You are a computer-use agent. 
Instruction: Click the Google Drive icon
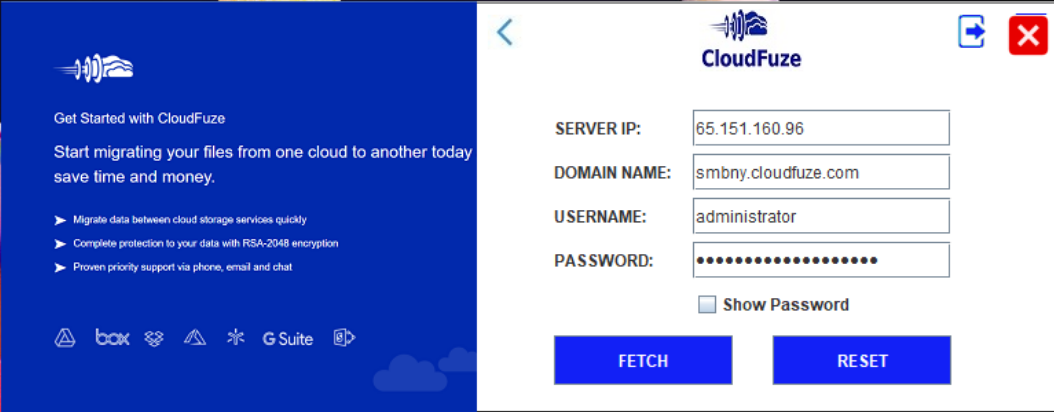tap(65, 338)
